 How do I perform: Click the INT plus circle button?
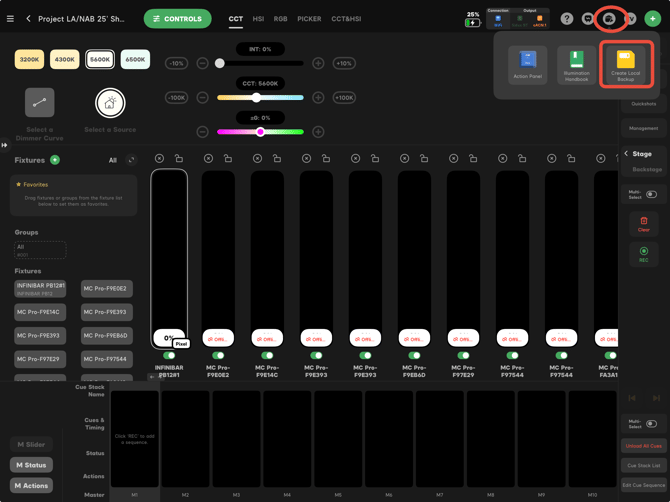coord(318,63)
